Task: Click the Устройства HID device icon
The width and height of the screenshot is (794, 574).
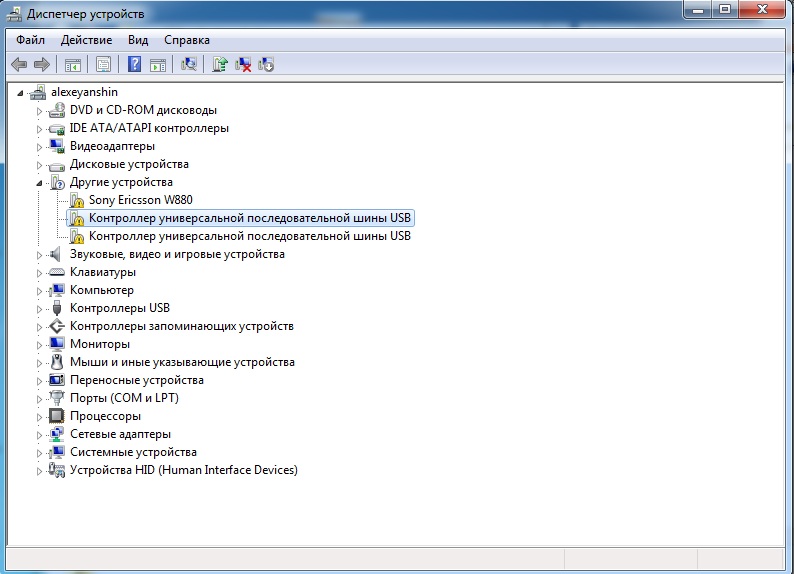Action: click(x=57, y=470)
